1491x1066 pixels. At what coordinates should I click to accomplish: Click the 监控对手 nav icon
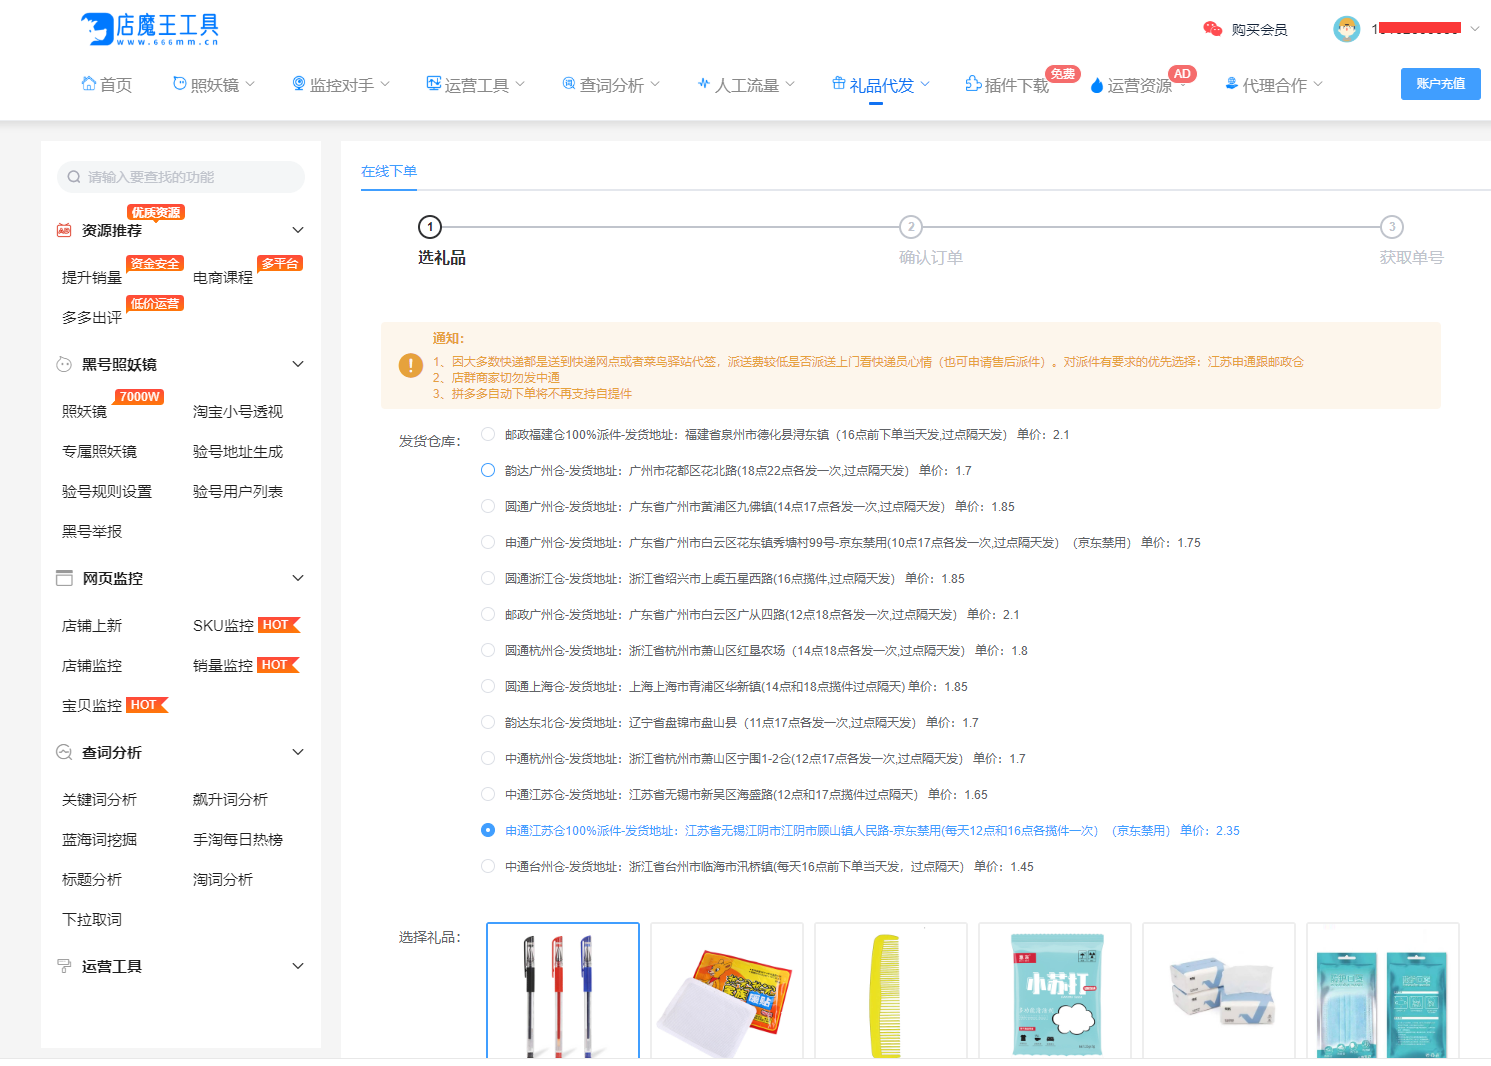(x=299, y=84)
